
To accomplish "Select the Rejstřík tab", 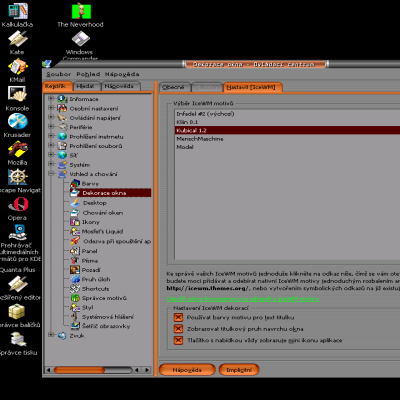I will 57,86.
